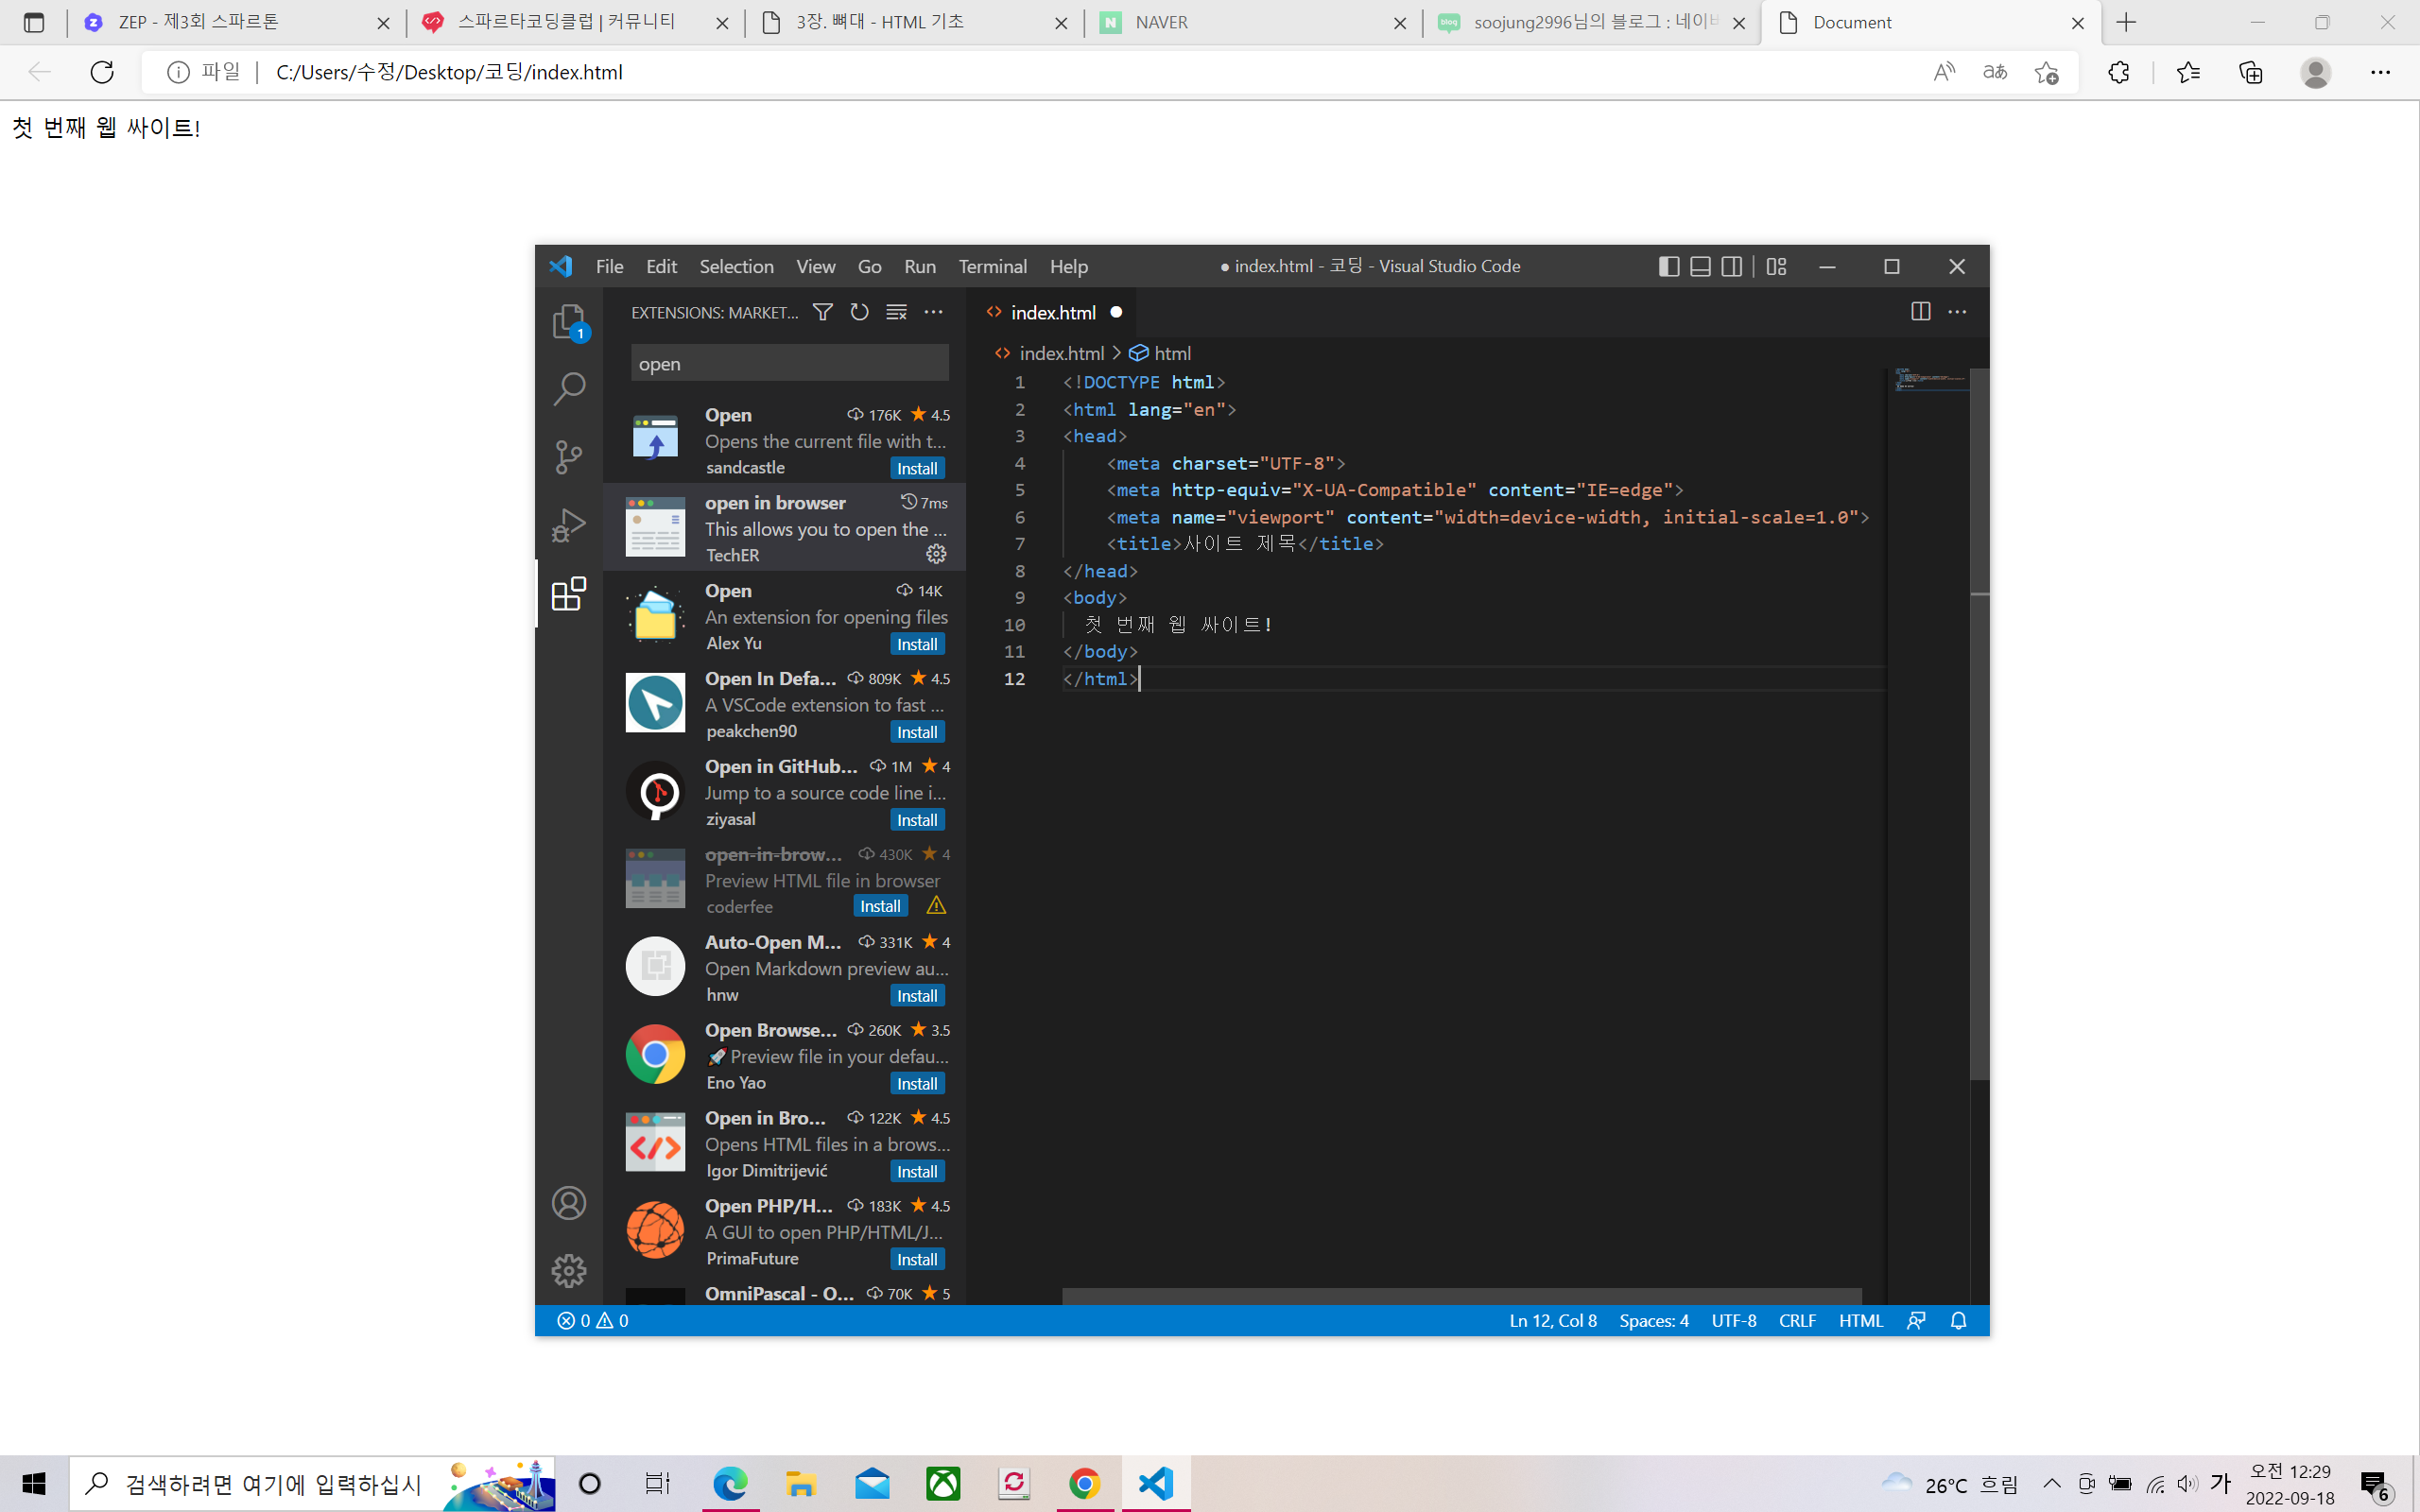Open Windows Start menu
Screen dimensions: 2420x1512
click(x=34, y=1483)
